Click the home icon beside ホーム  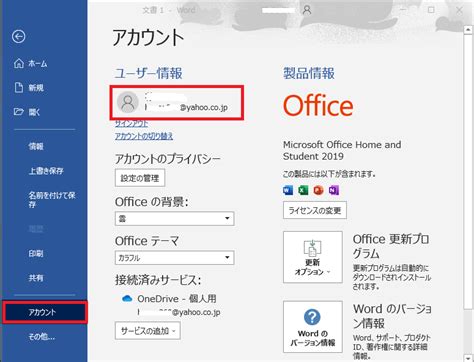19,63
